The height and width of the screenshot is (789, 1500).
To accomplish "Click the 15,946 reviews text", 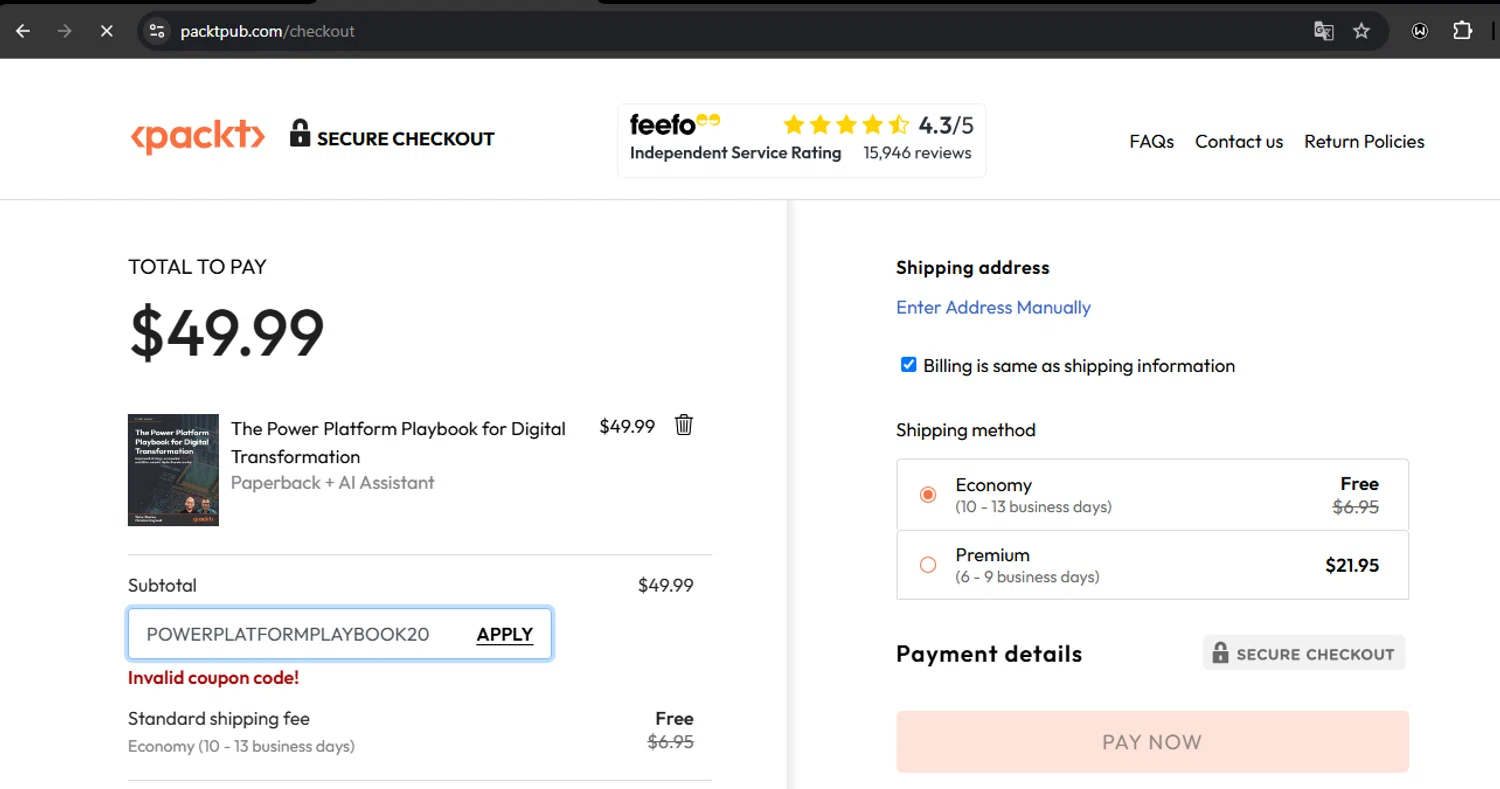I will click(x=917, y=153).
